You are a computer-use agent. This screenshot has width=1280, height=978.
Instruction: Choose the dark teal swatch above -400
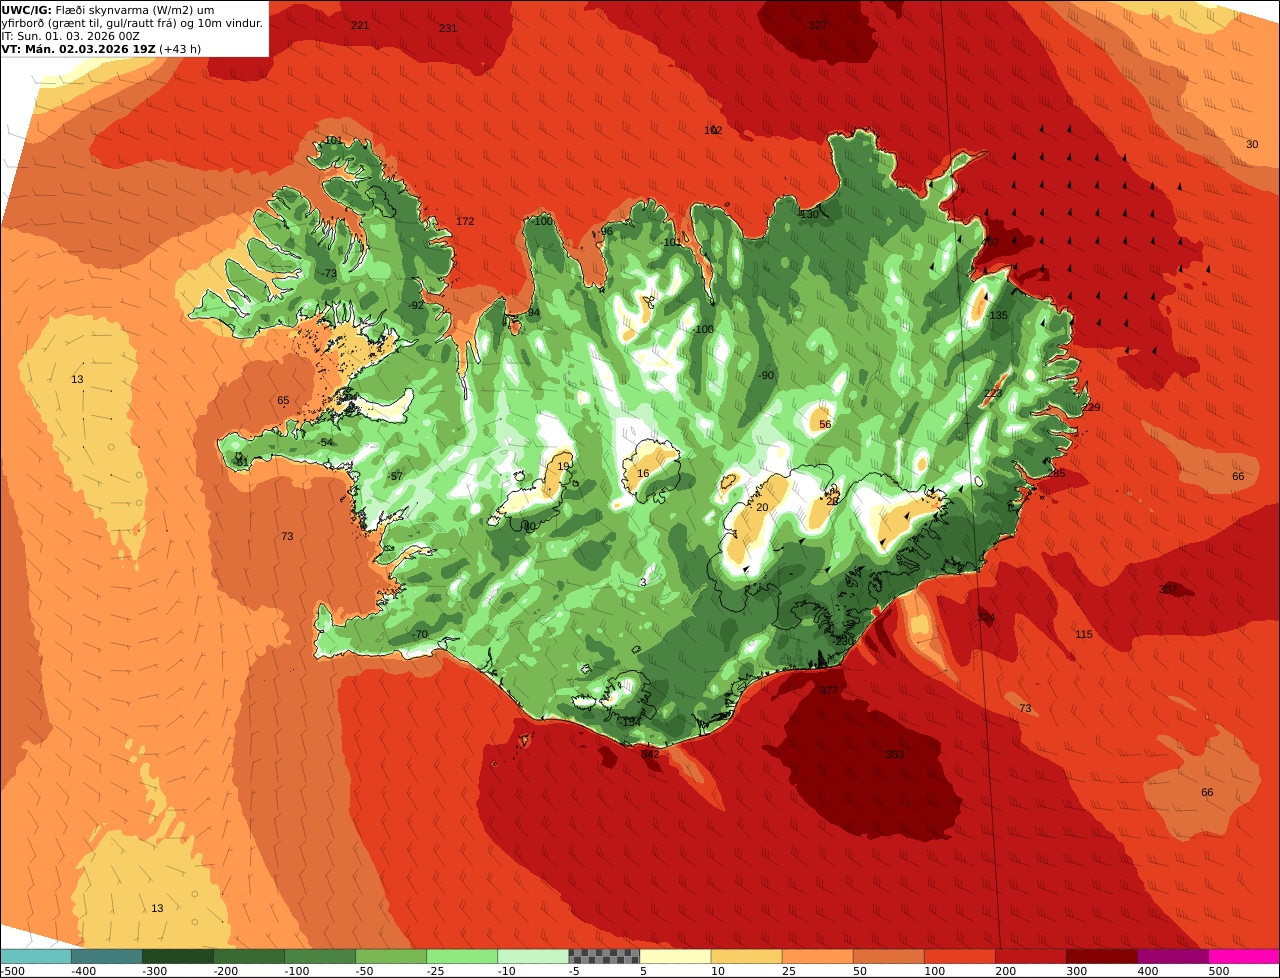click(x=107, y=956)
